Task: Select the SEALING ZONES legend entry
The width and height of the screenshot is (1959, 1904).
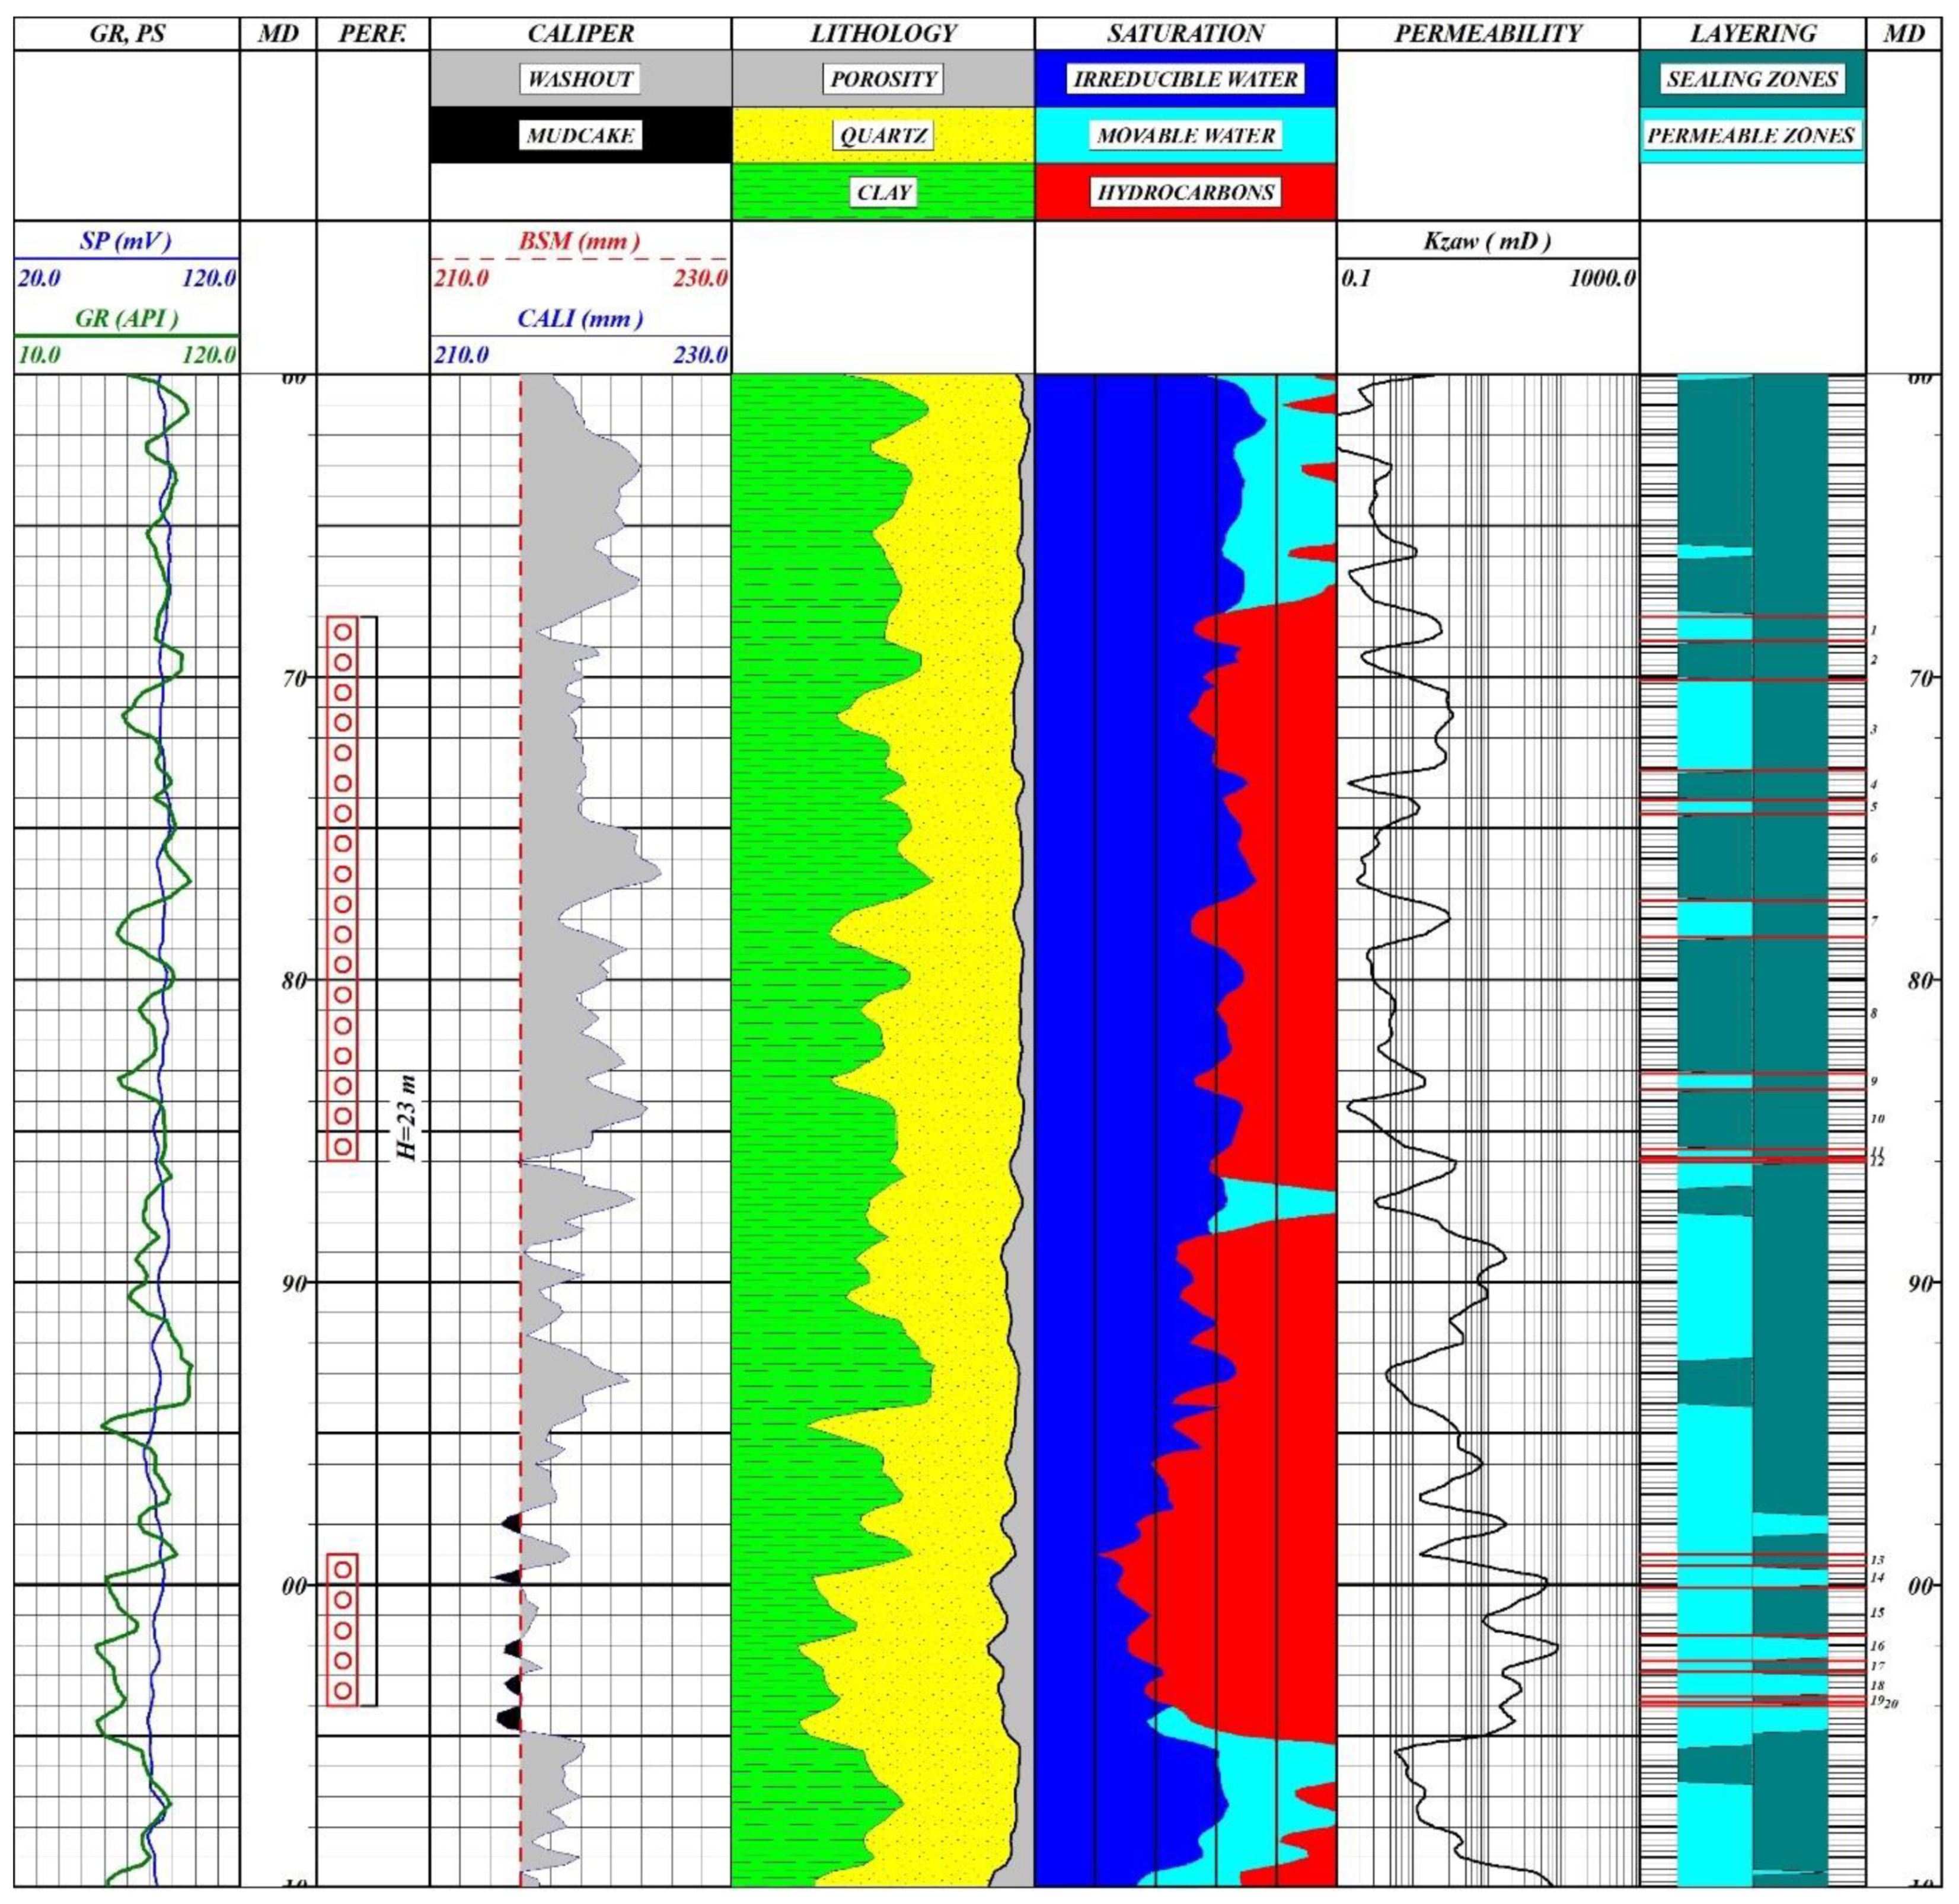Action: coord(1752,79)
